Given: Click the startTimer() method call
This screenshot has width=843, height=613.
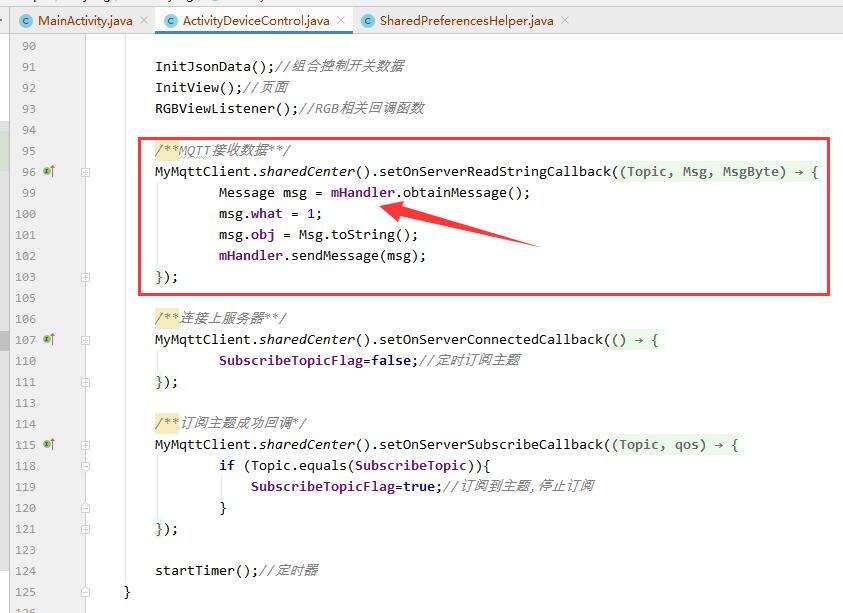Looking at the screenshot, I should 206,571.
